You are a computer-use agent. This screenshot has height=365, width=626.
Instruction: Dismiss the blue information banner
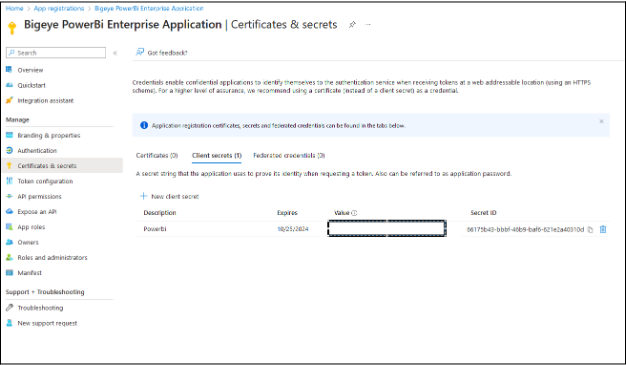click(601, 121)
